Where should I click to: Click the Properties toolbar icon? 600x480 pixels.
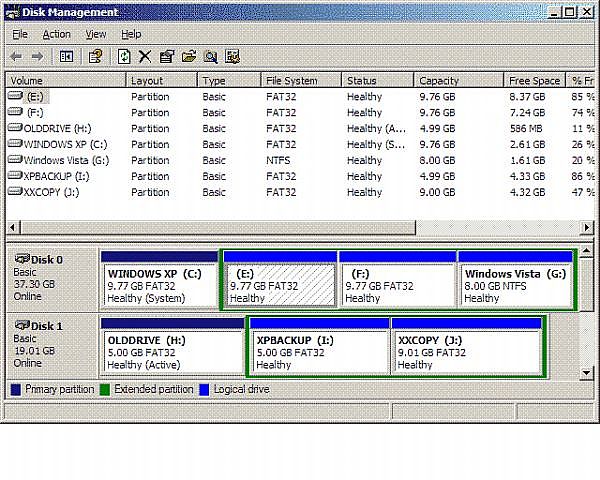[167, 57]
